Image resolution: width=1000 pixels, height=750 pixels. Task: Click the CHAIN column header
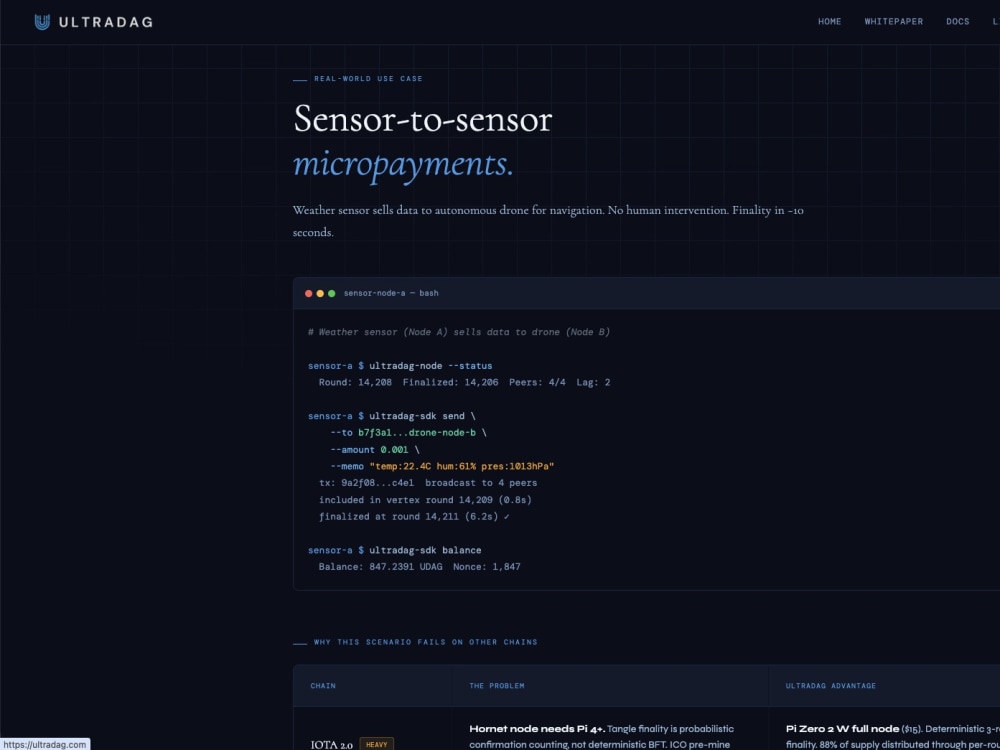coord(323,686)
